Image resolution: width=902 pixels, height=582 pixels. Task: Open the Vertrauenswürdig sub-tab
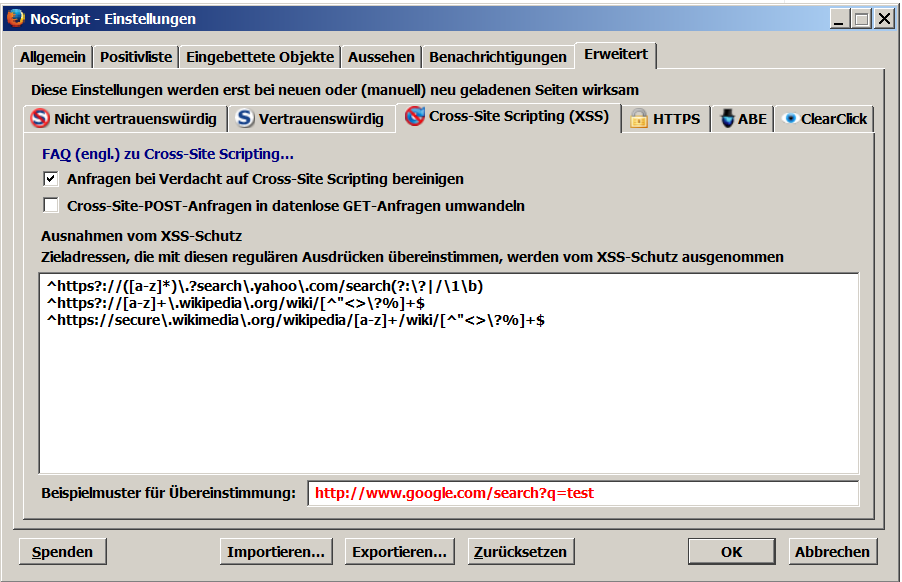tap(311, 118)
